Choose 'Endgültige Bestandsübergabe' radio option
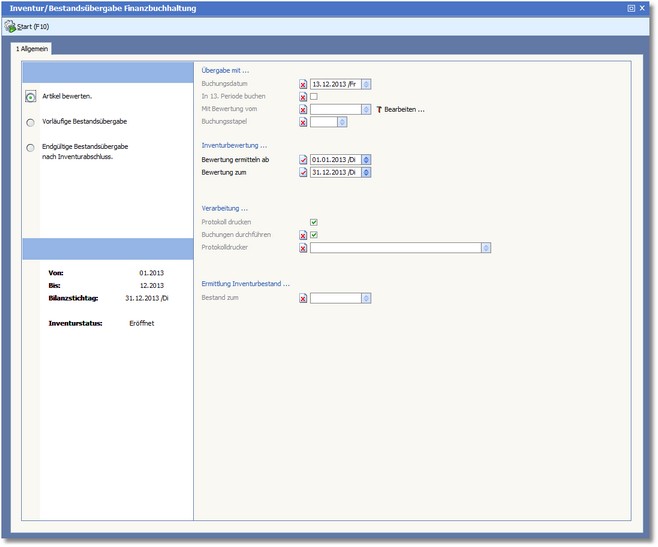This screenshot has width=658, height=547. tap(32, 148)
